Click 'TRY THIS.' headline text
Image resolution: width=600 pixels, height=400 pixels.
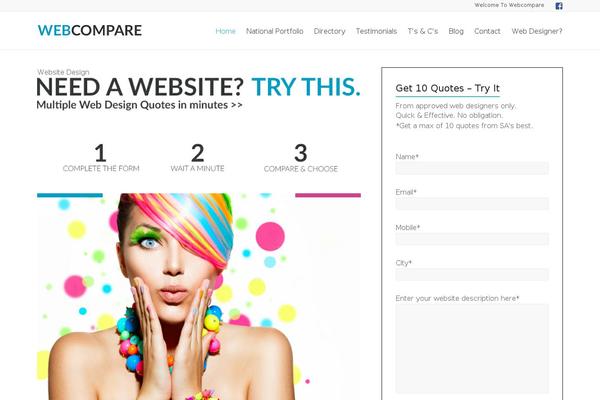(306, 87)
